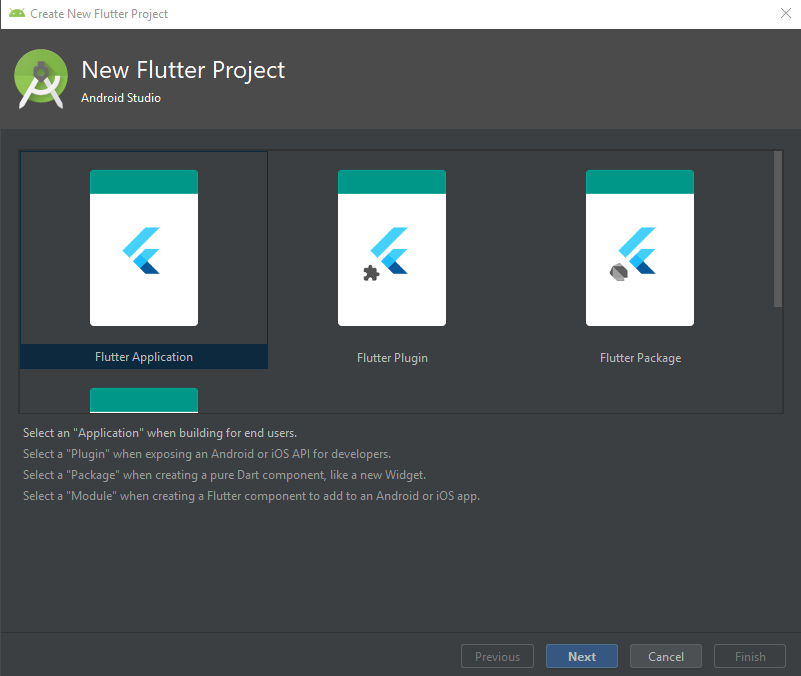Click the Cancel button
Image resolution: width=801 pixels, height=676 pixels.
pyautogui.click(x=666, y=656)
